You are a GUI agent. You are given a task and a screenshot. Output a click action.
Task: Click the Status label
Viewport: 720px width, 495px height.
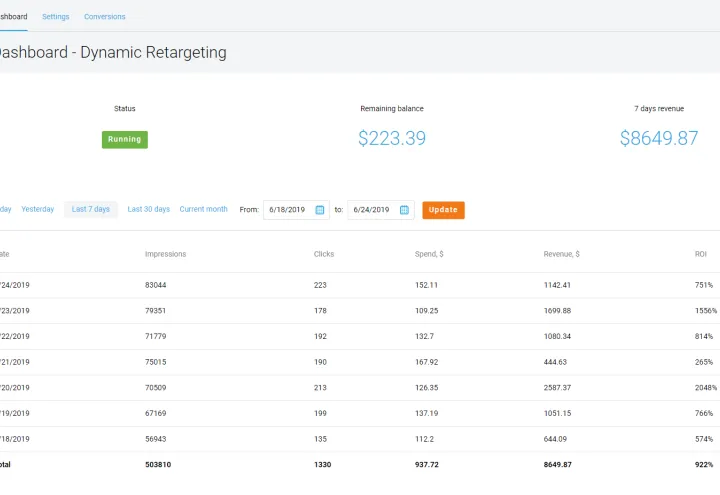click(x=124, y=108)
